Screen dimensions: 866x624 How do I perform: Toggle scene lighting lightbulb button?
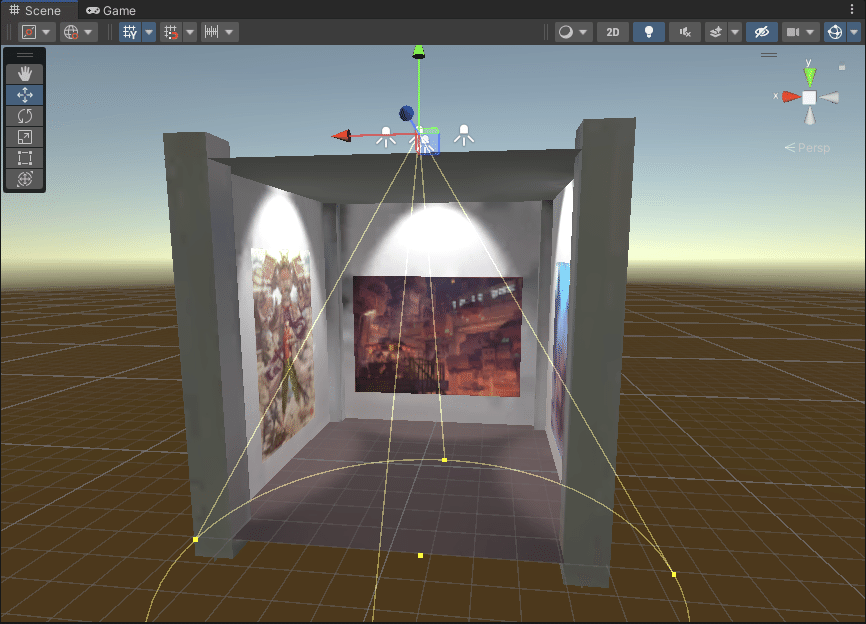(649, 32)
